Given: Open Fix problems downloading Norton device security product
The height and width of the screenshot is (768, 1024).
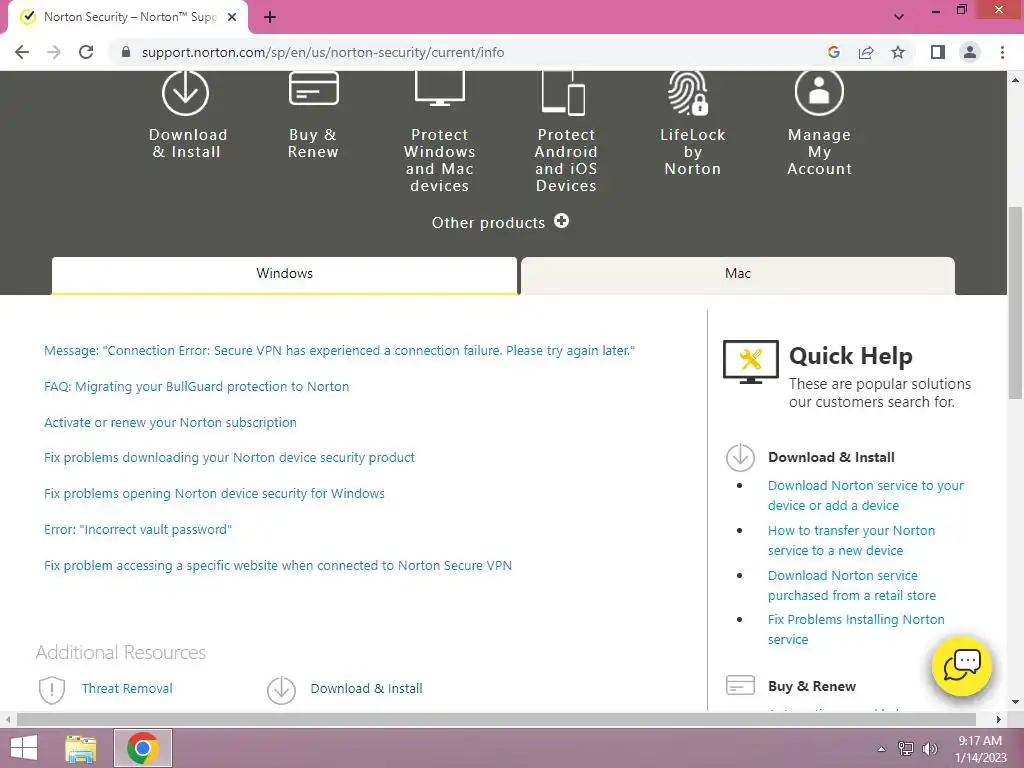Looking at the screenshot, I should 229,458.
